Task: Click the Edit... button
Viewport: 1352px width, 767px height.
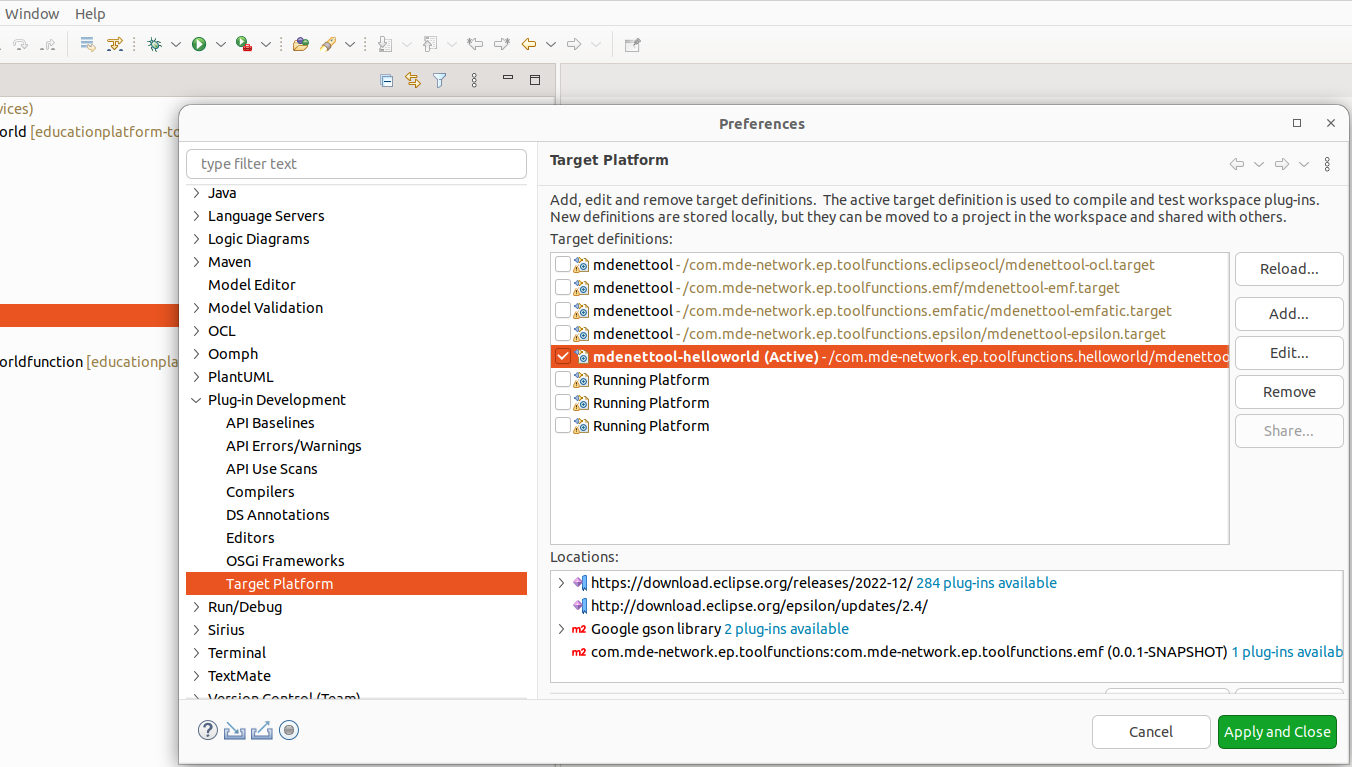Action: (1289, 353)
